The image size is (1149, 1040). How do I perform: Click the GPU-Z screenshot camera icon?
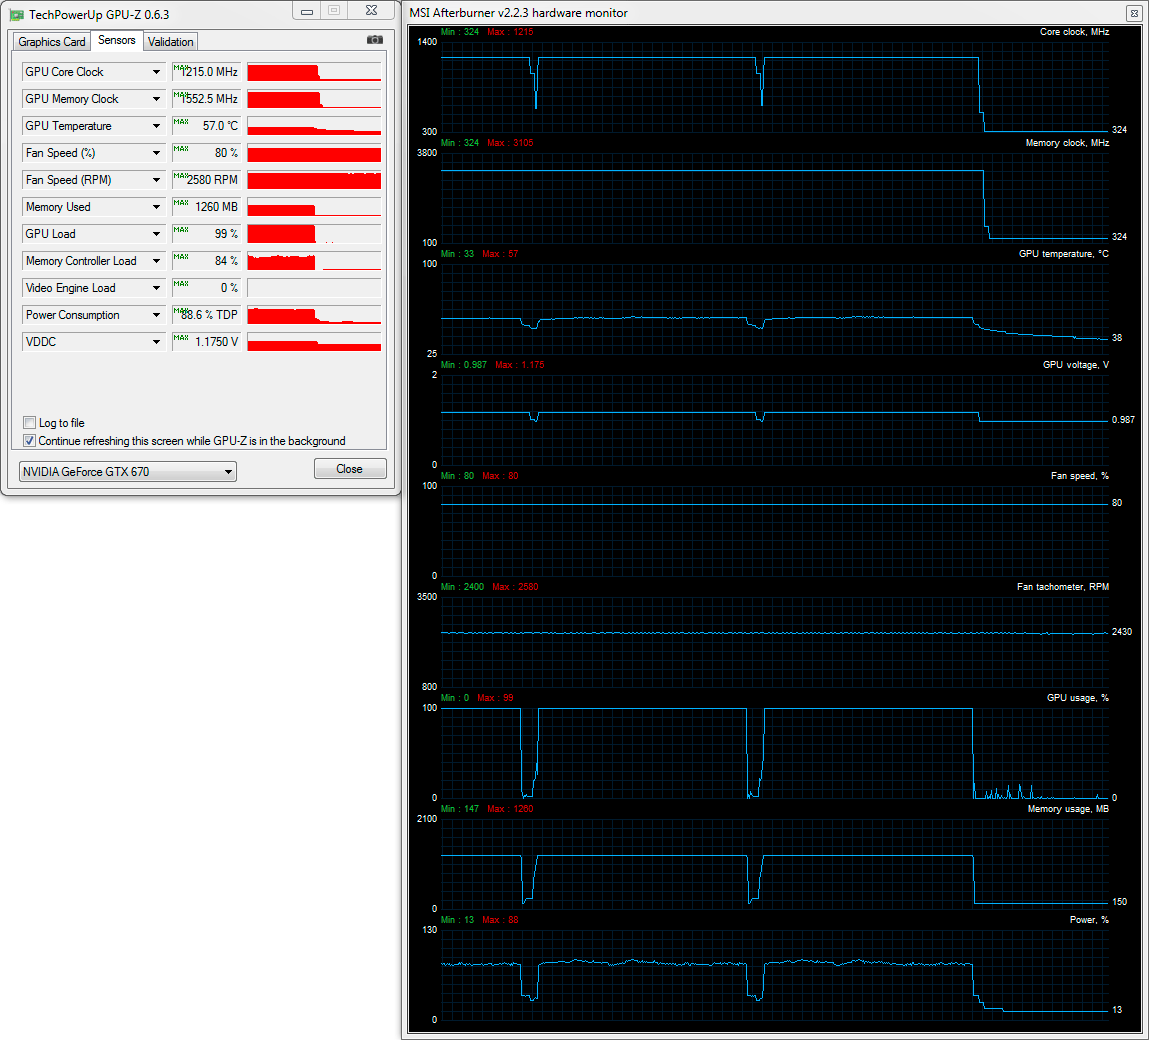(374, 40)
